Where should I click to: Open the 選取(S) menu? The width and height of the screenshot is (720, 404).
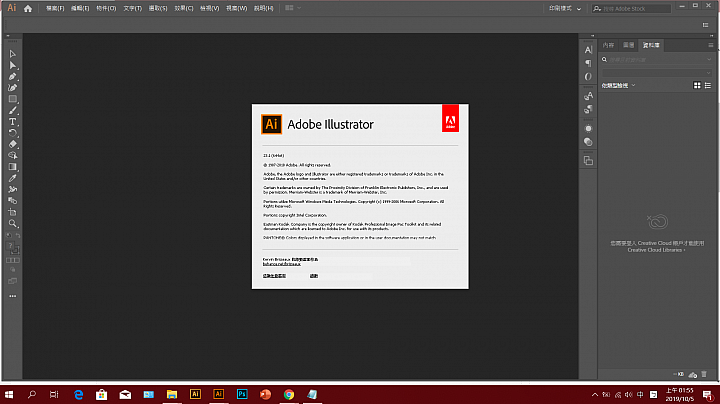158,8
